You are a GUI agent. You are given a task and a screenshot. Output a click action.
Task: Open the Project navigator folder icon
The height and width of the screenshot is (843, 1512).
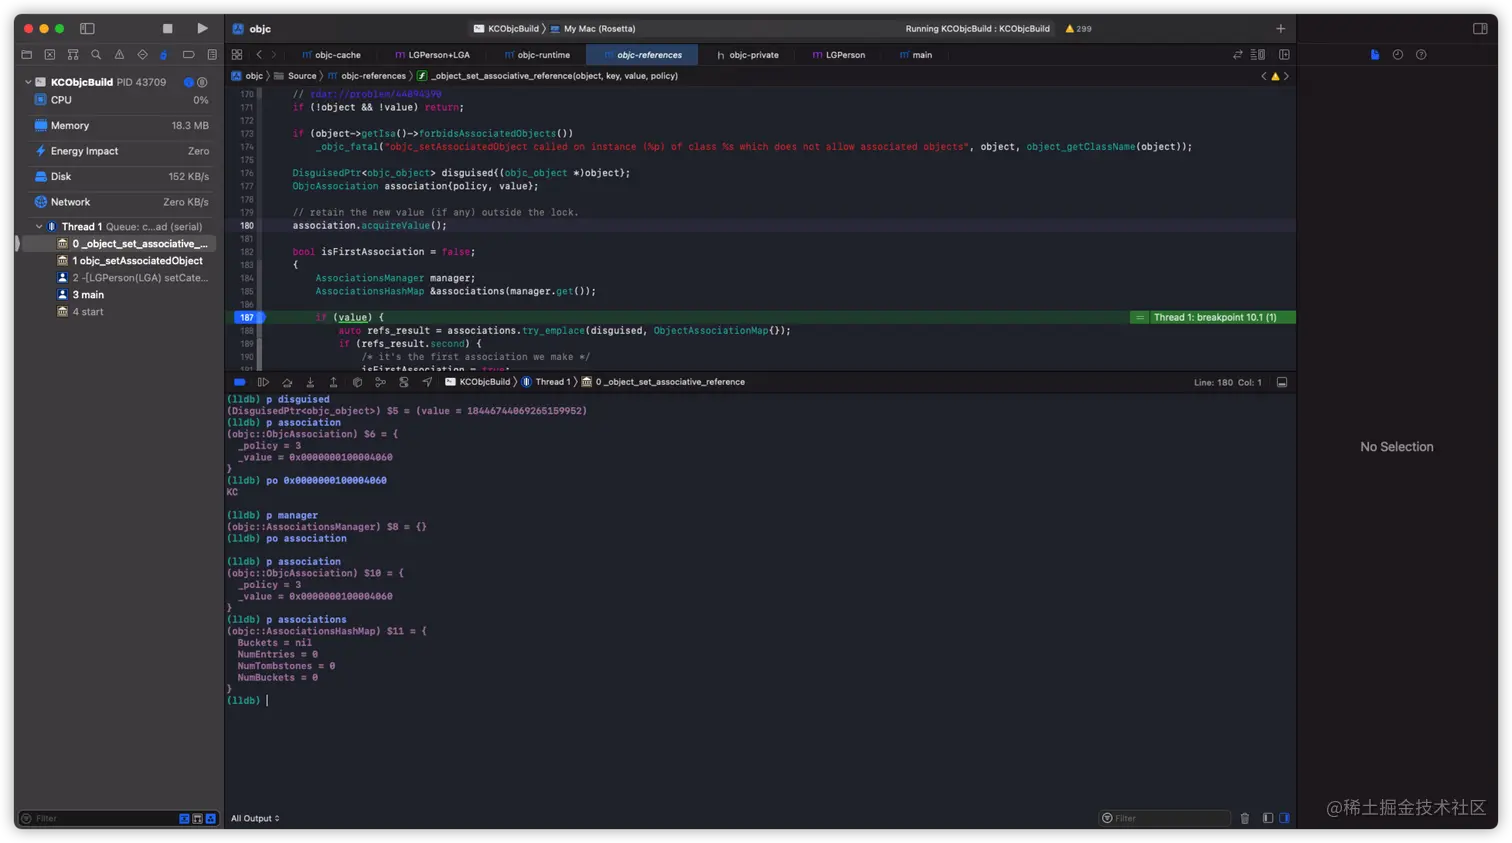[27, 55]
